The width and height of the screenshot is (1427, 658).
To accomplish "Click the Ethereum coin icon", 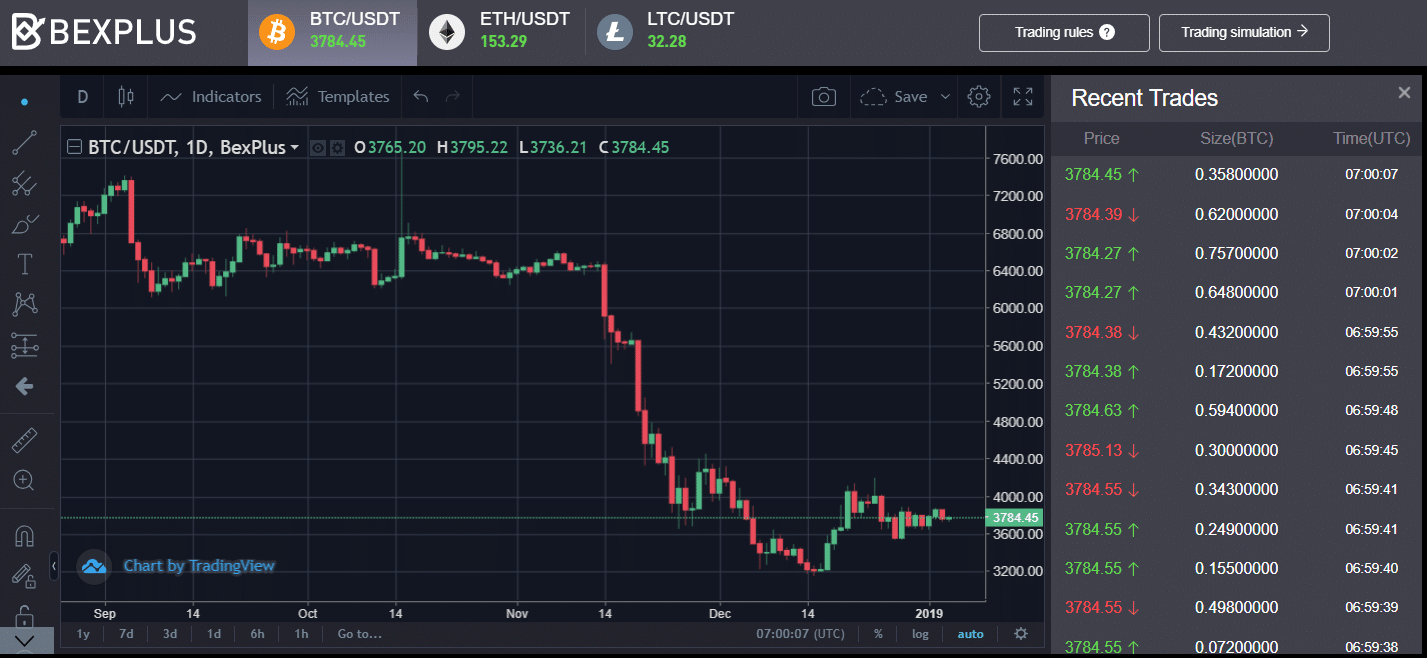I will tap(447, 32).
